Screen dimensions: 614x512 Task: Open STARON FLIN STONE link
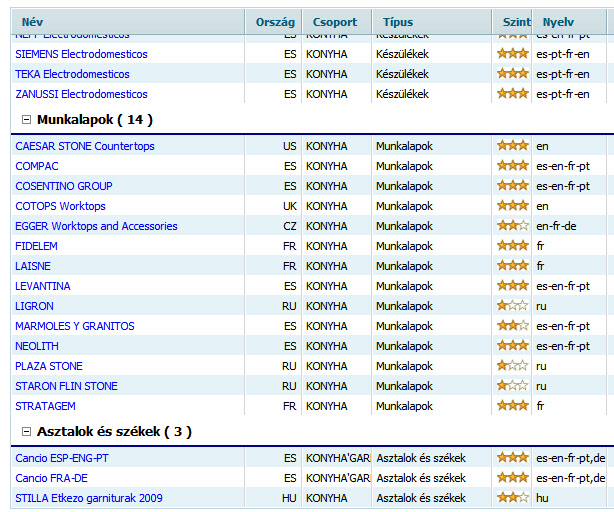click(x=66, y=386)
